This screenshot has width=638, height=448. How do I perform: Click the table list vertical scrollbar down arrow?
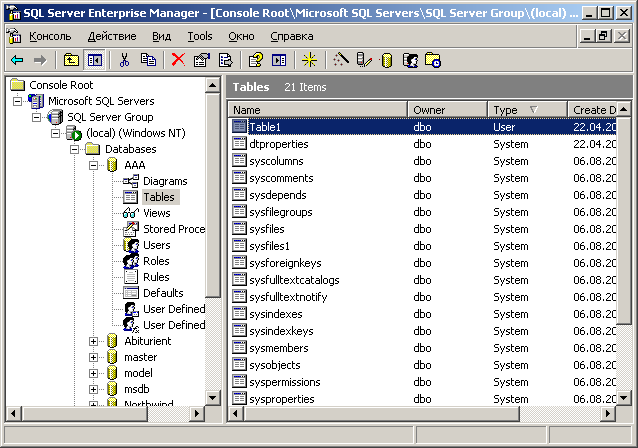pyautogui.click(x=624, y=399)
